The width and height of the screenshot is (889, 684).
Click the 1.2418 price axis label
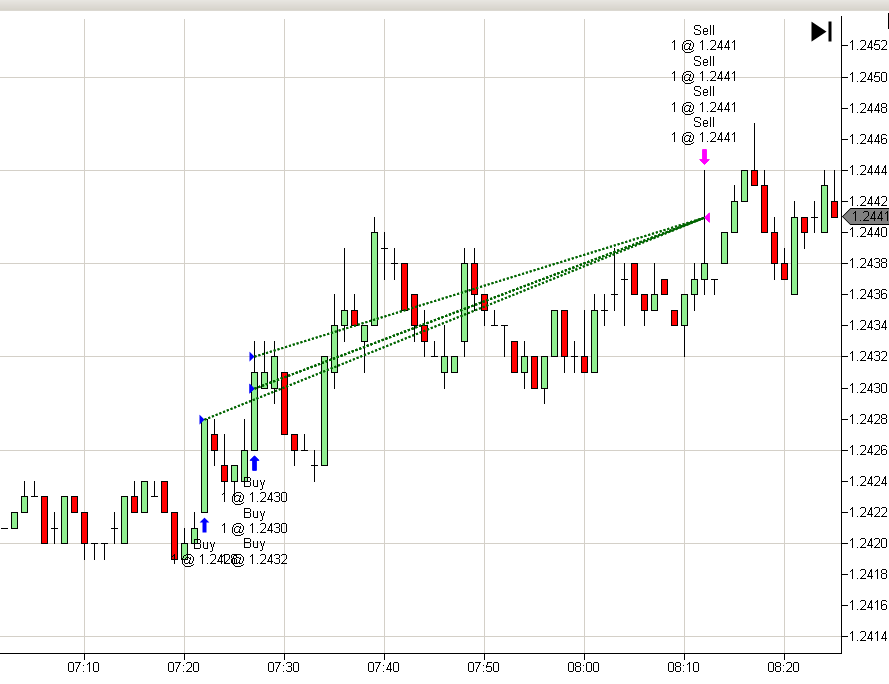pos(868,575)
